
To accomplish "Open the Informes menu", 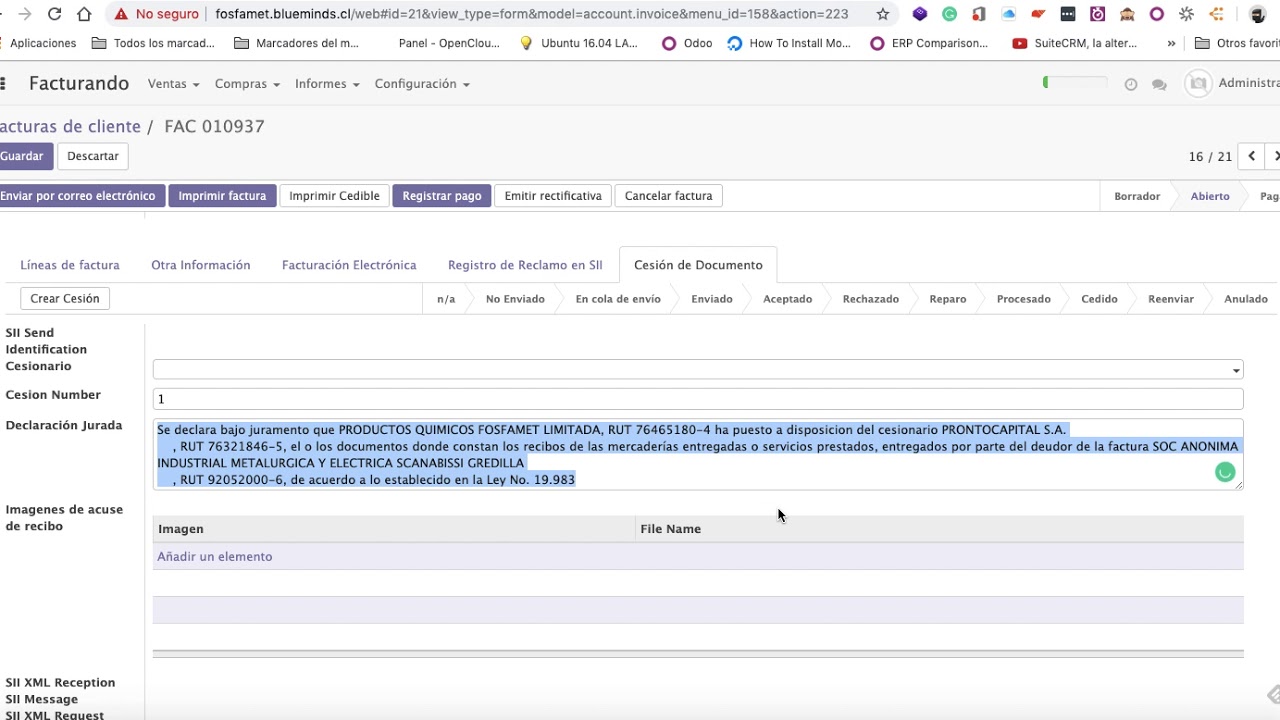I will point(327,84).
